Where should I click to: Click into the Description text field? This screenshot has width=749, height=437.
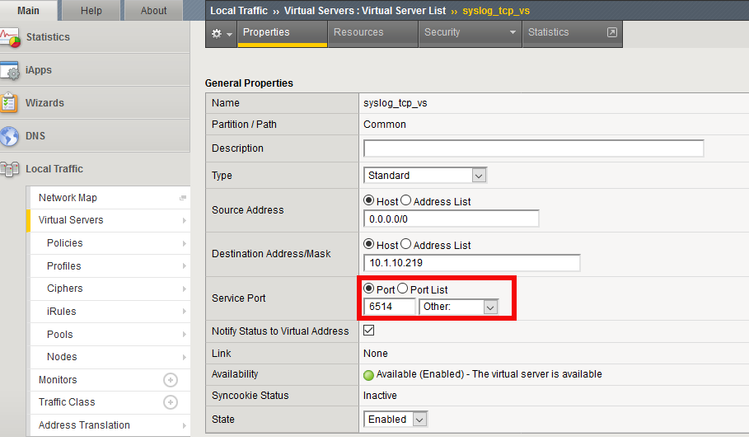click(x=534, y=148)
